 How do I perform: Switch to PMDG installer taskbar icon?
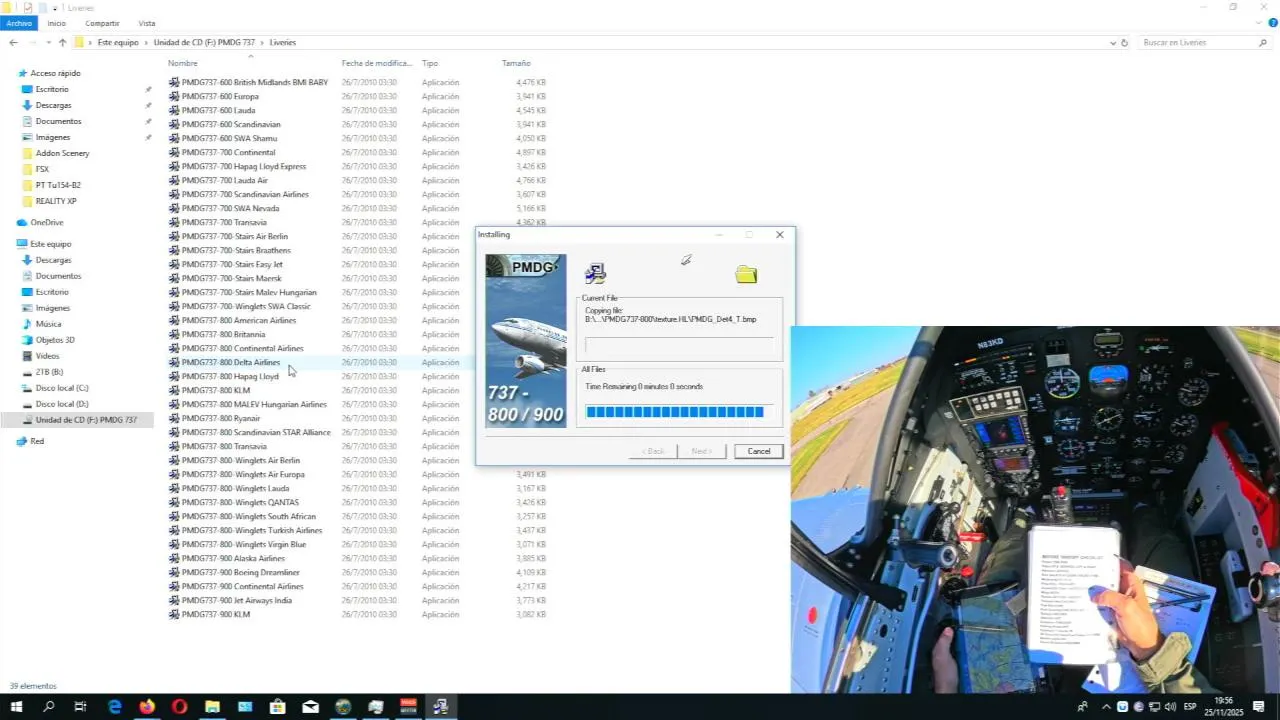pos(441,707)
